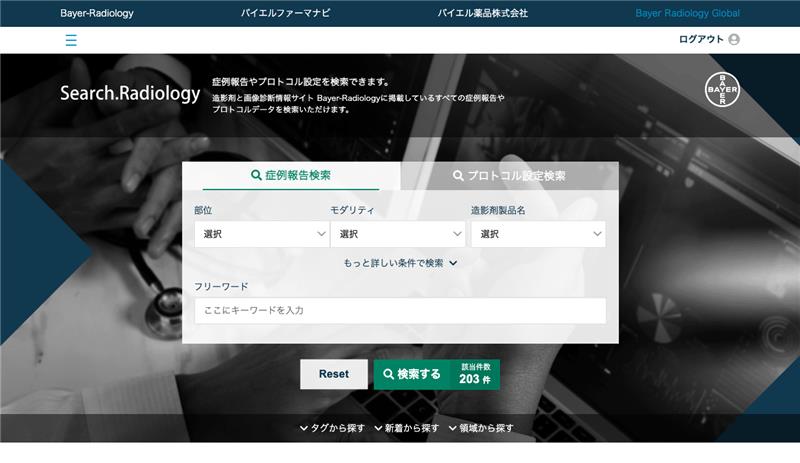Click the 部位 field label
Screen dimensions: 800x463
coord(203,210)
